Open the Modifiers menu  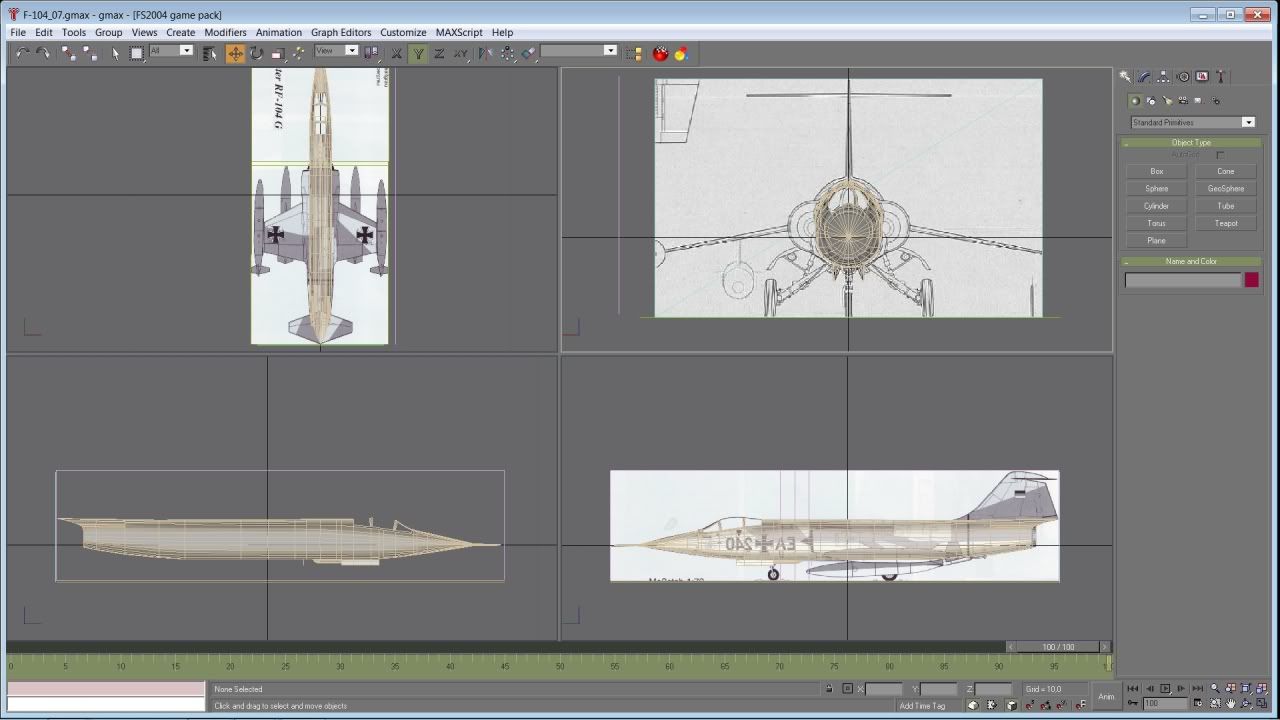pos(225,32)
